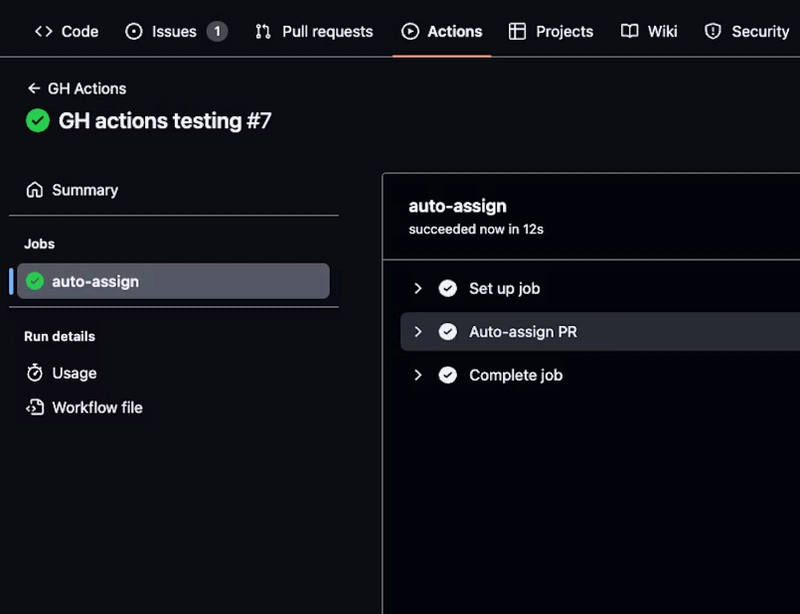Click the Usage stopwatch icon
Screen dimensions: 800x614
click(35, 373)
